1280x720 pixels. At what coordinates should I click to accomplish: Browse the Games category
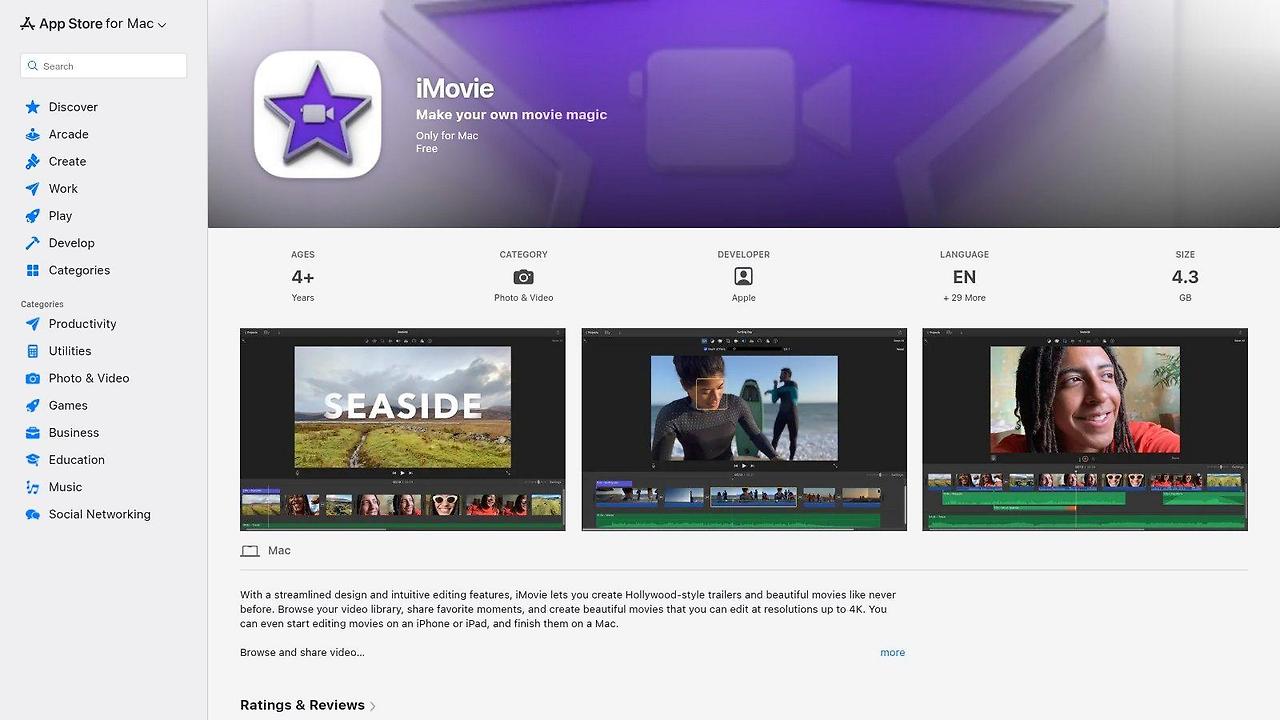click(68, 405)
